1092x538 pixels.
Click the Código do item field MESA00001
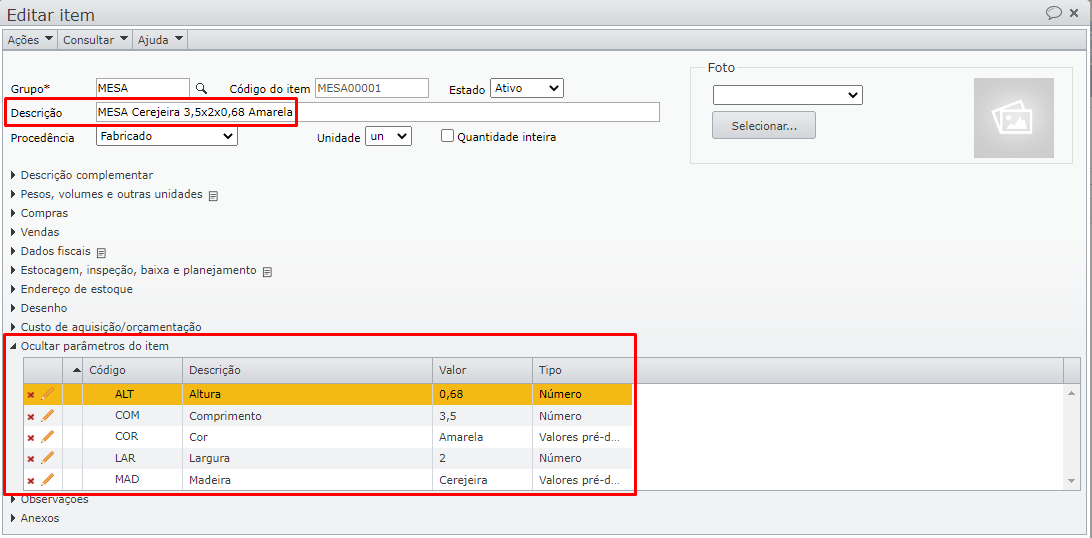[371, 88]
